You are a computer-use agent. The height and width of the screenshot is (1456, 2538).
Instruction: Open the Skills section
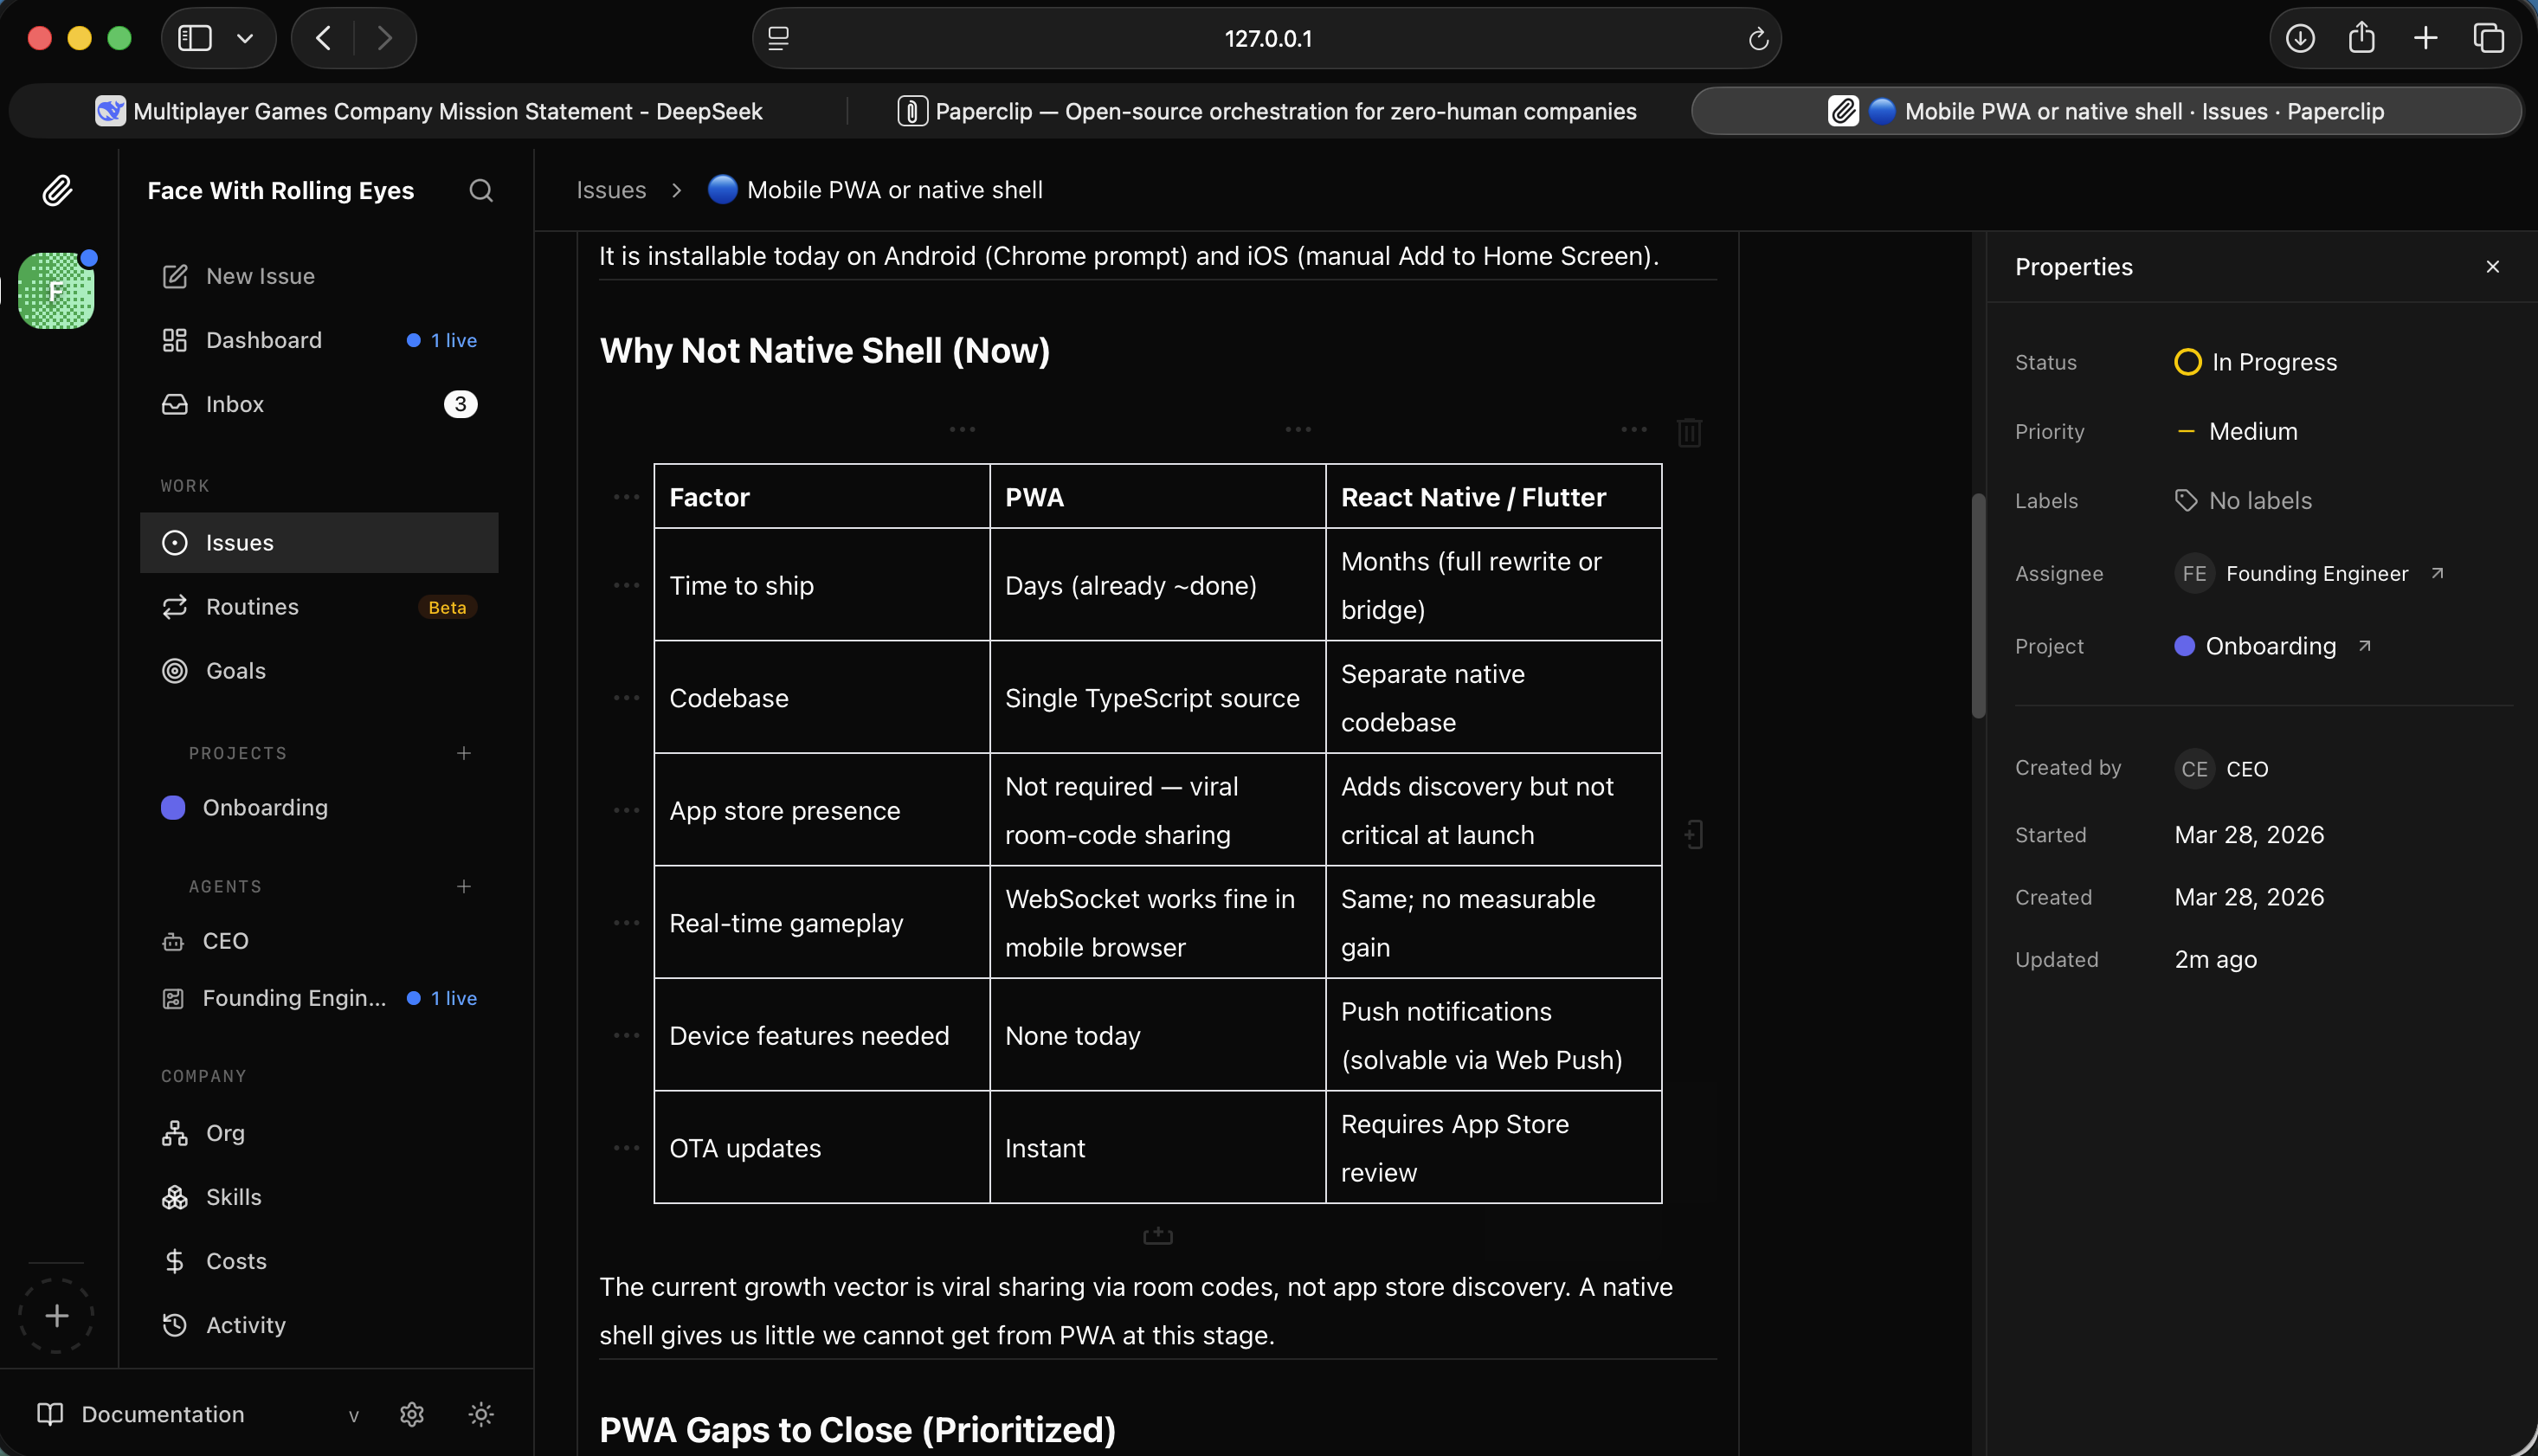(232, 1196)
